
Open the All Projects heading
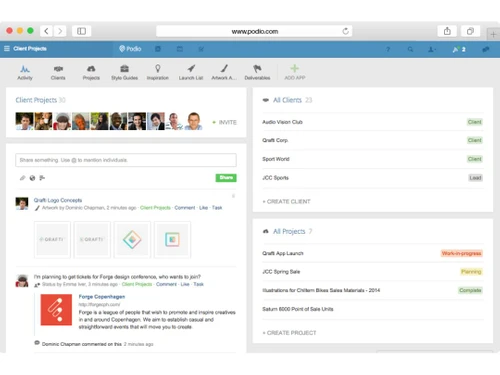pos(289,231)
